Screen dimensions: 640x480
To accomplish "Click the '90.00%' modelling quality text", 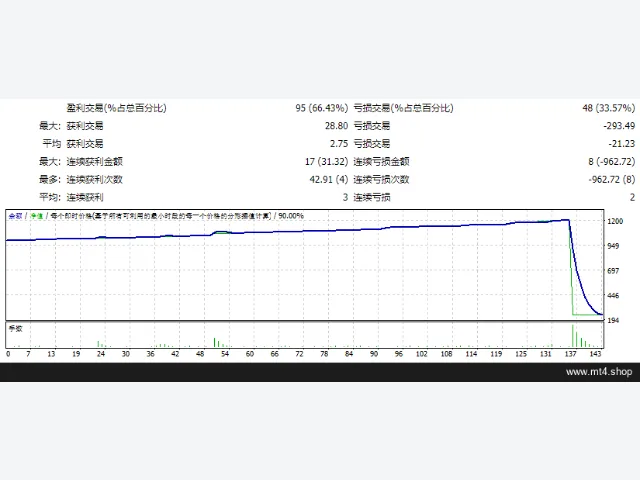I will coord(291,216).
